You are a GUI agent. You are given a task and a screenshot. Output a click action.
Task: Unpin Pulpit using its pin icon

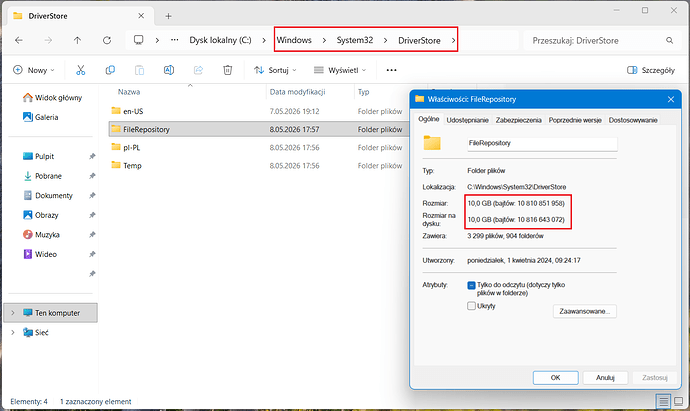[92, 156]
